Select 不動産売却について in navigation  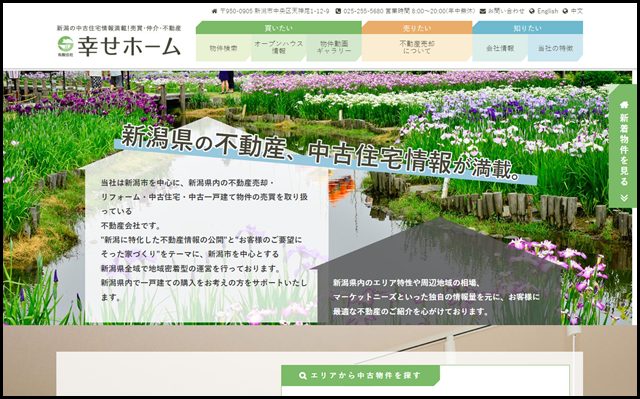[417, 48]
